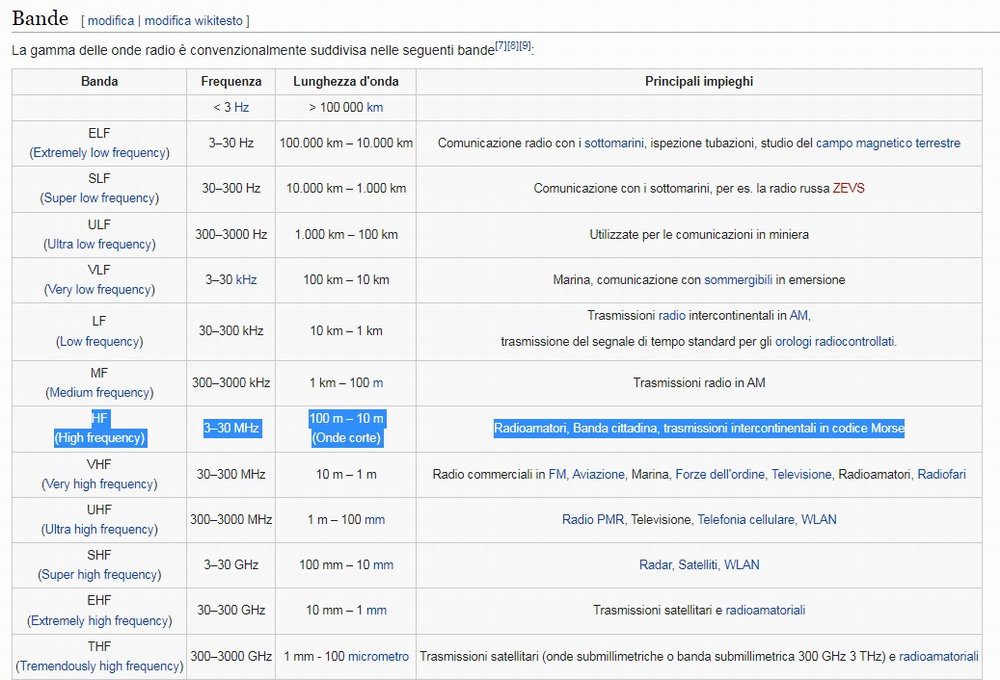Open 'Medium frequency' link
Image resolution: width=1000 pixels, height=680 pixels.
tap(99, 392)
